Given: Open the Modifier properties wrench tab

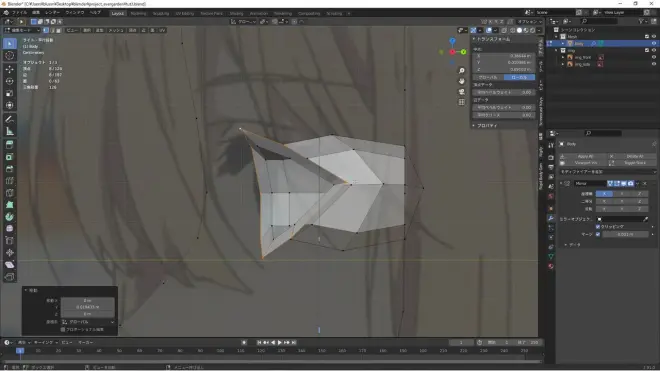Looking at the screenshot, I should pyautogui.click(x=551, y=218).
